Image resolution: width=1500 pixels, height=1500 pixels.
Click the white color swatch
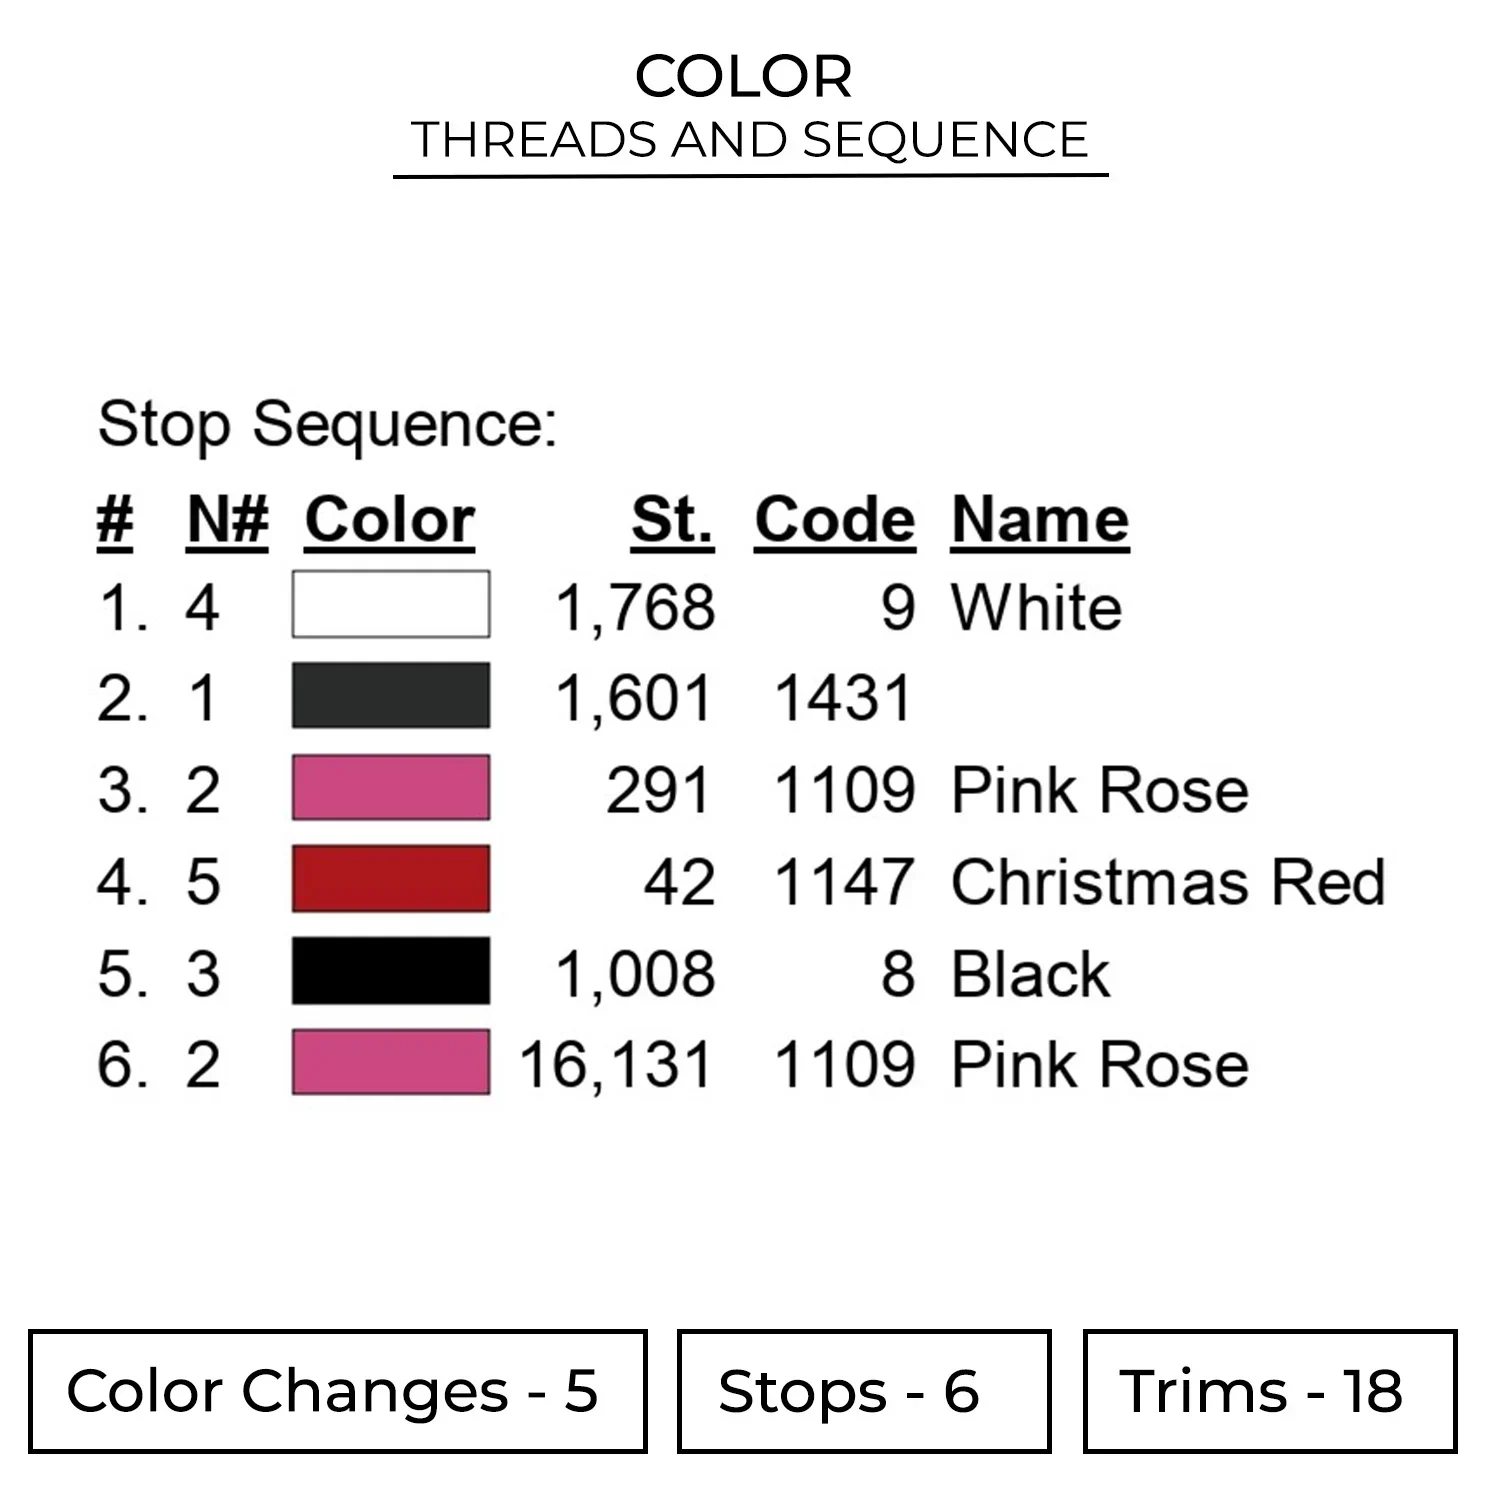[390, 604]
